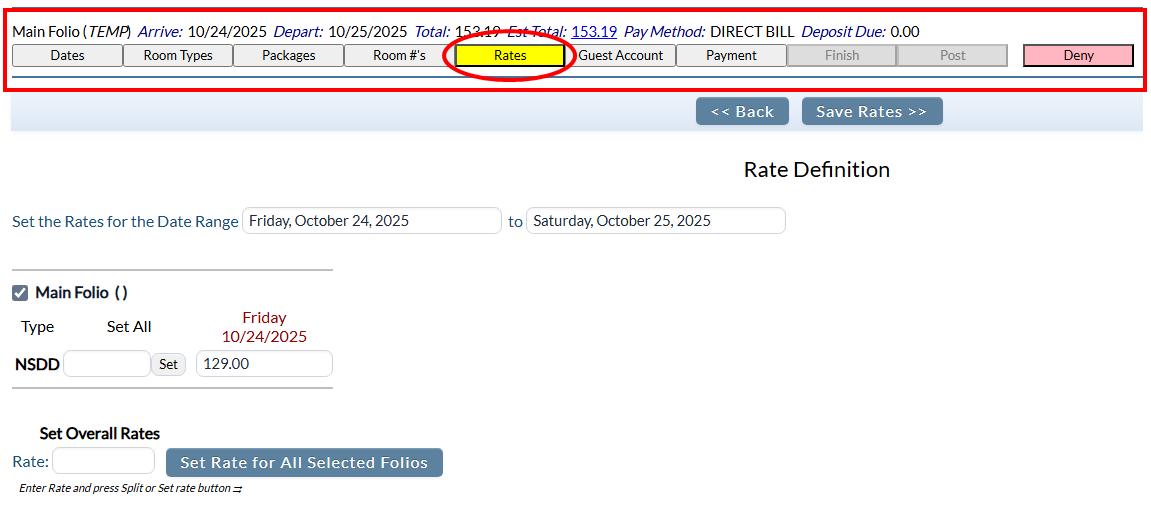
Task: Uncheck the Main Folio checkbox
Action: click(20, 293)
